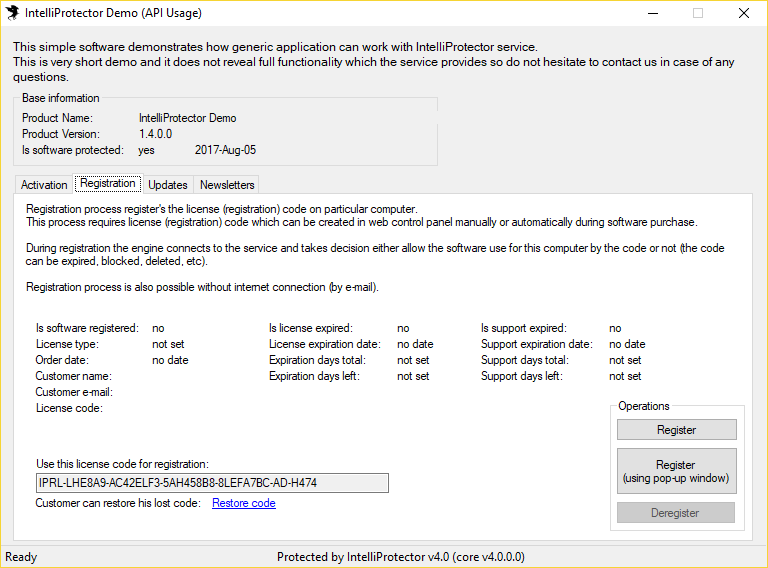Click the 'License code:' label
The image size is (768, 568).
point(69,408)
